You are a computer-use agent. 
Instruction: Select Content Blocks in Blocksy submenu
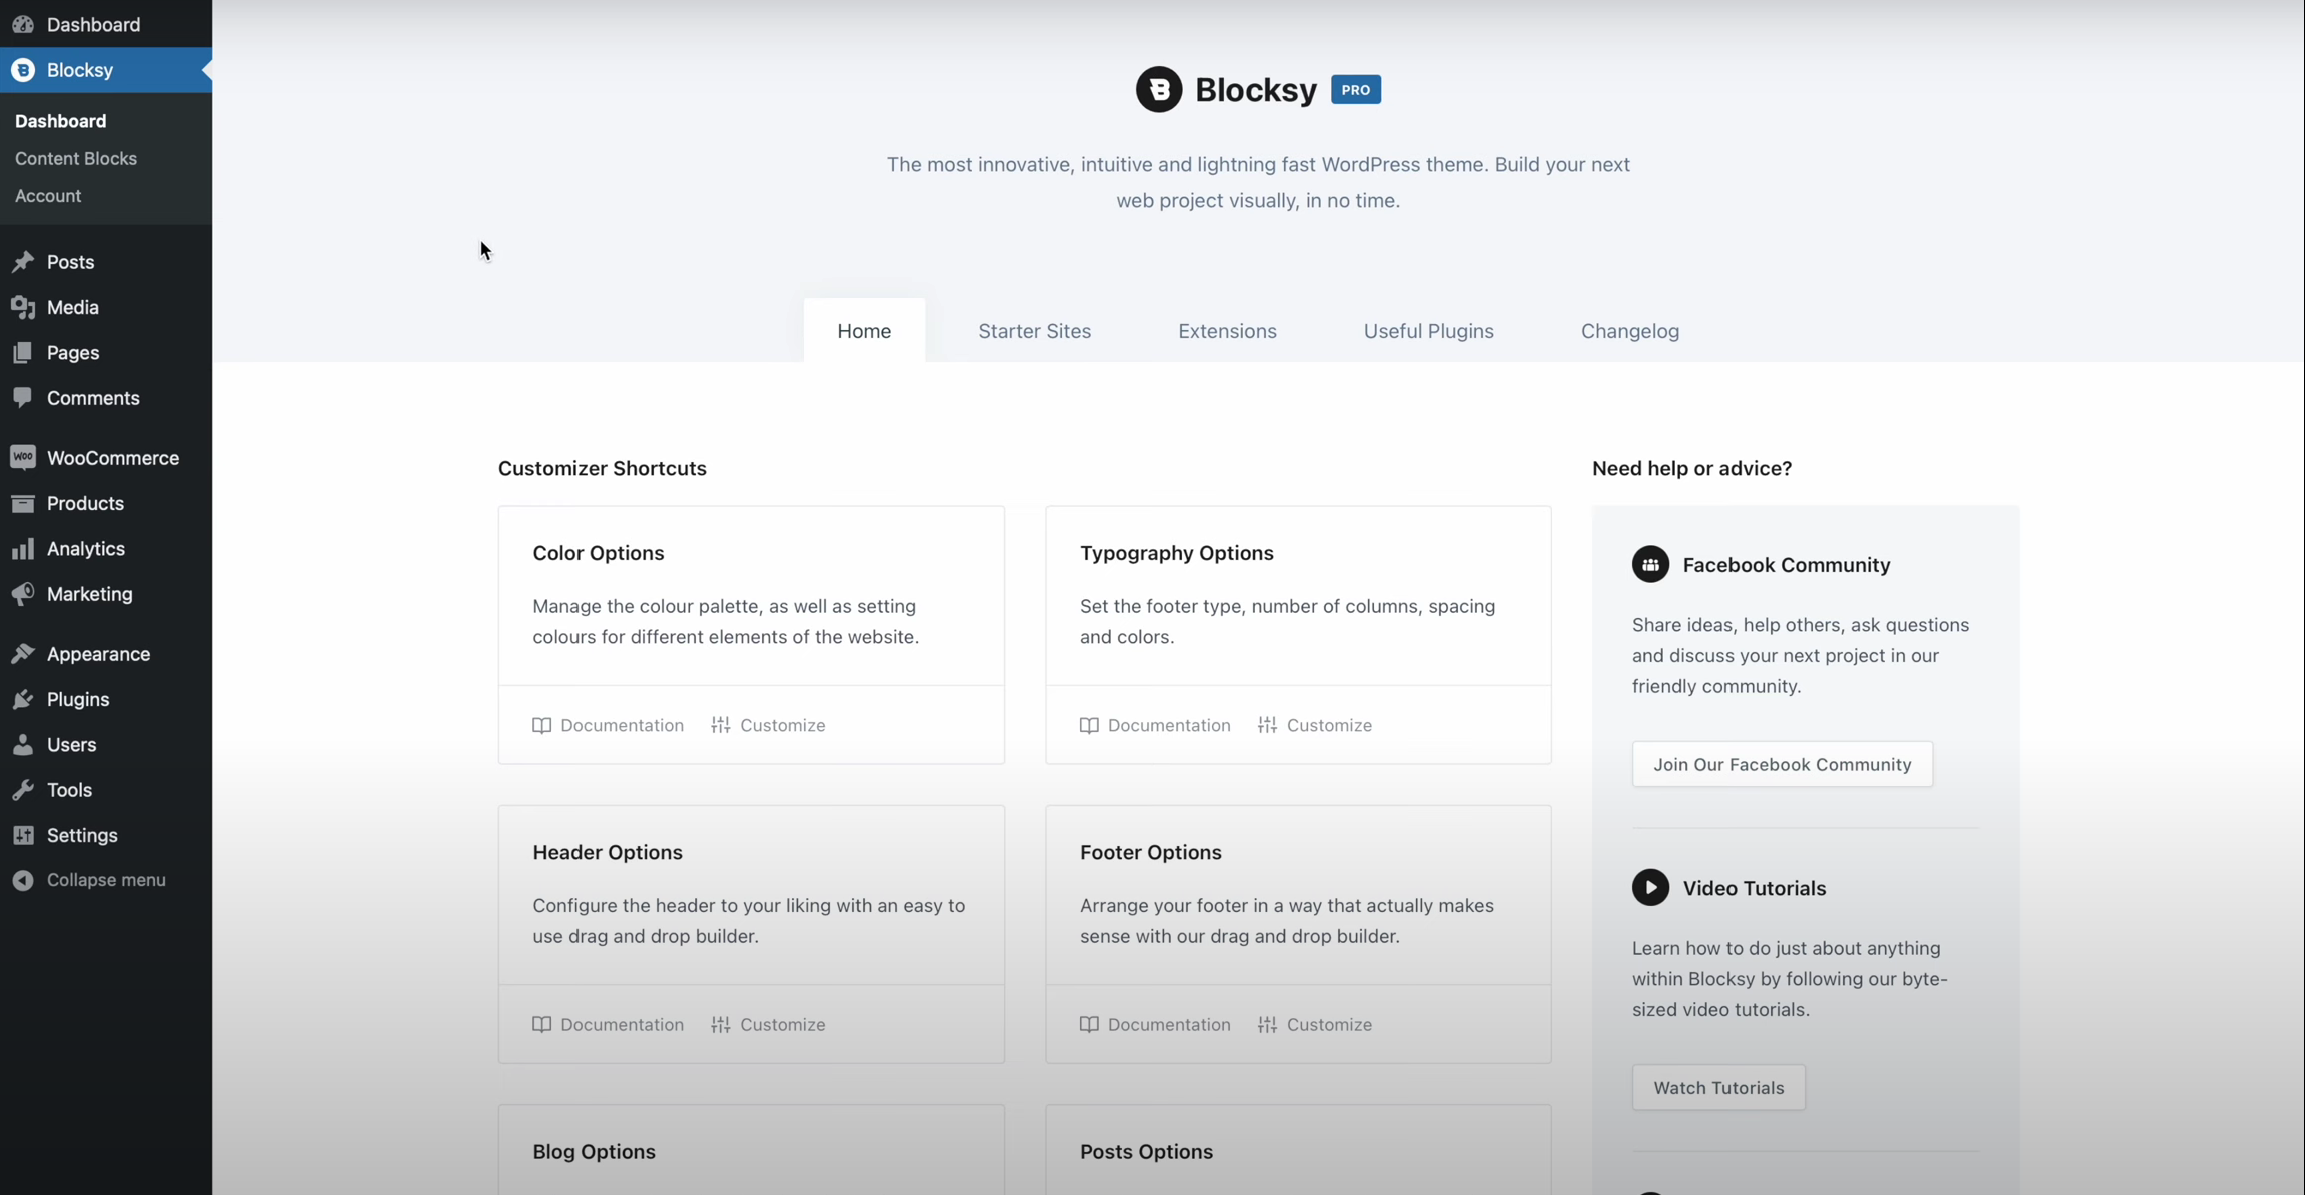click(x=76, y=158)
